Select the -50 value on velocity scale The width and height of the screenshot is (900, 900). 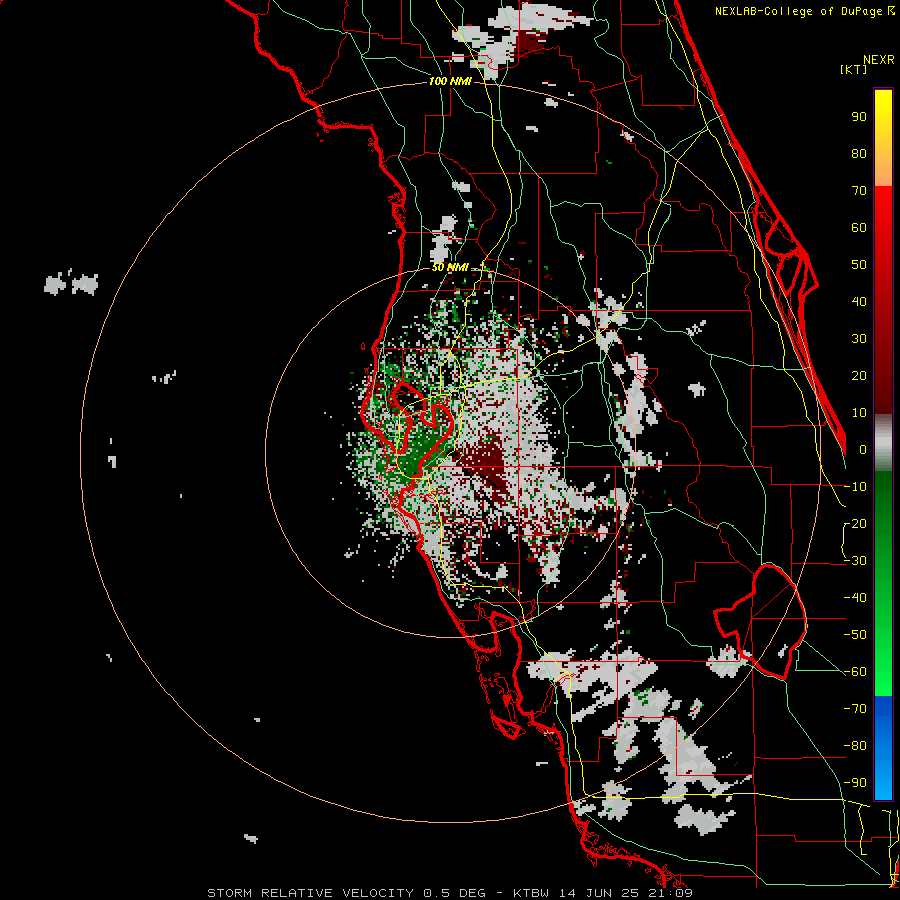855,635
